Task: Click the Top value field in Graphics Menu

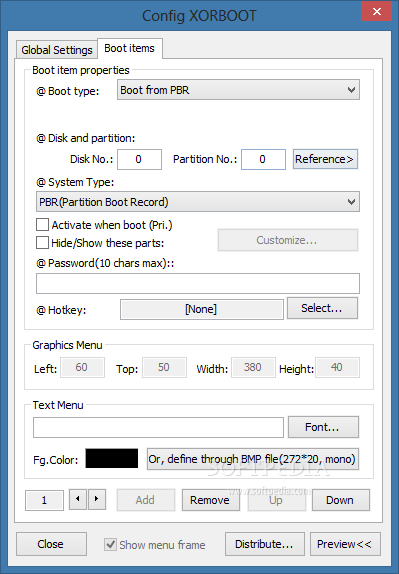Action: (x=164, y=367)
